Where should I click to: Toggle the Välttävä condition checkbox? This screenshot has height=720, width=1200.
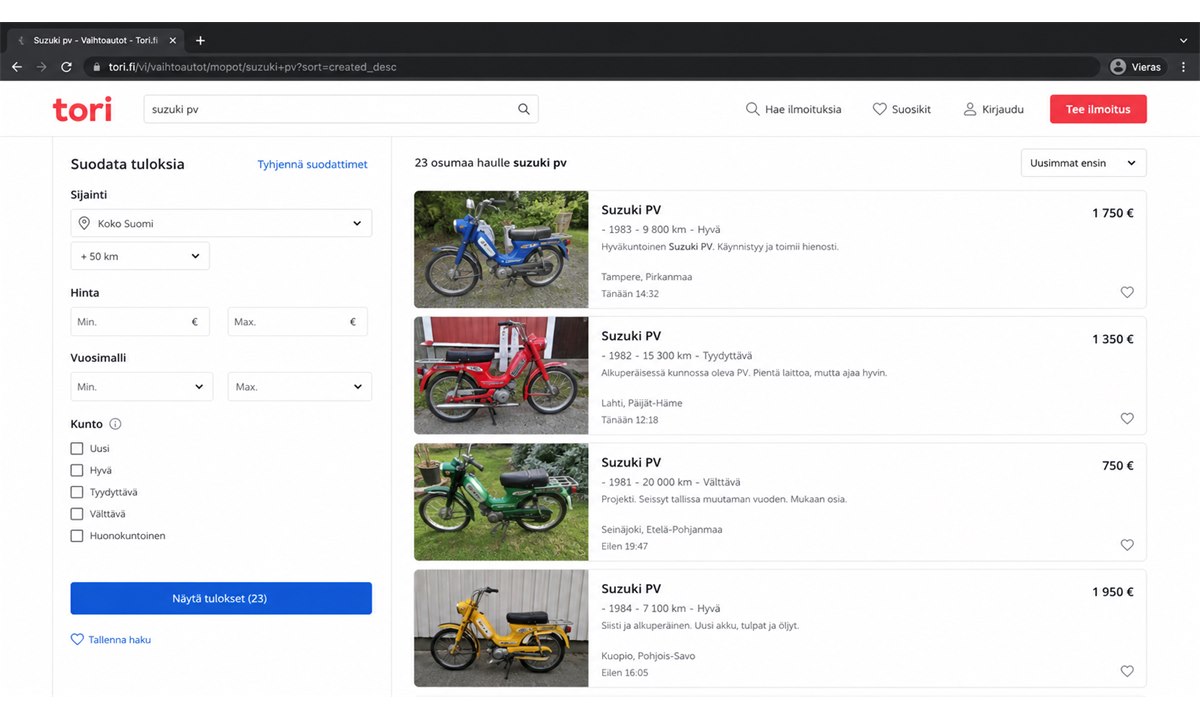[77, 514]
